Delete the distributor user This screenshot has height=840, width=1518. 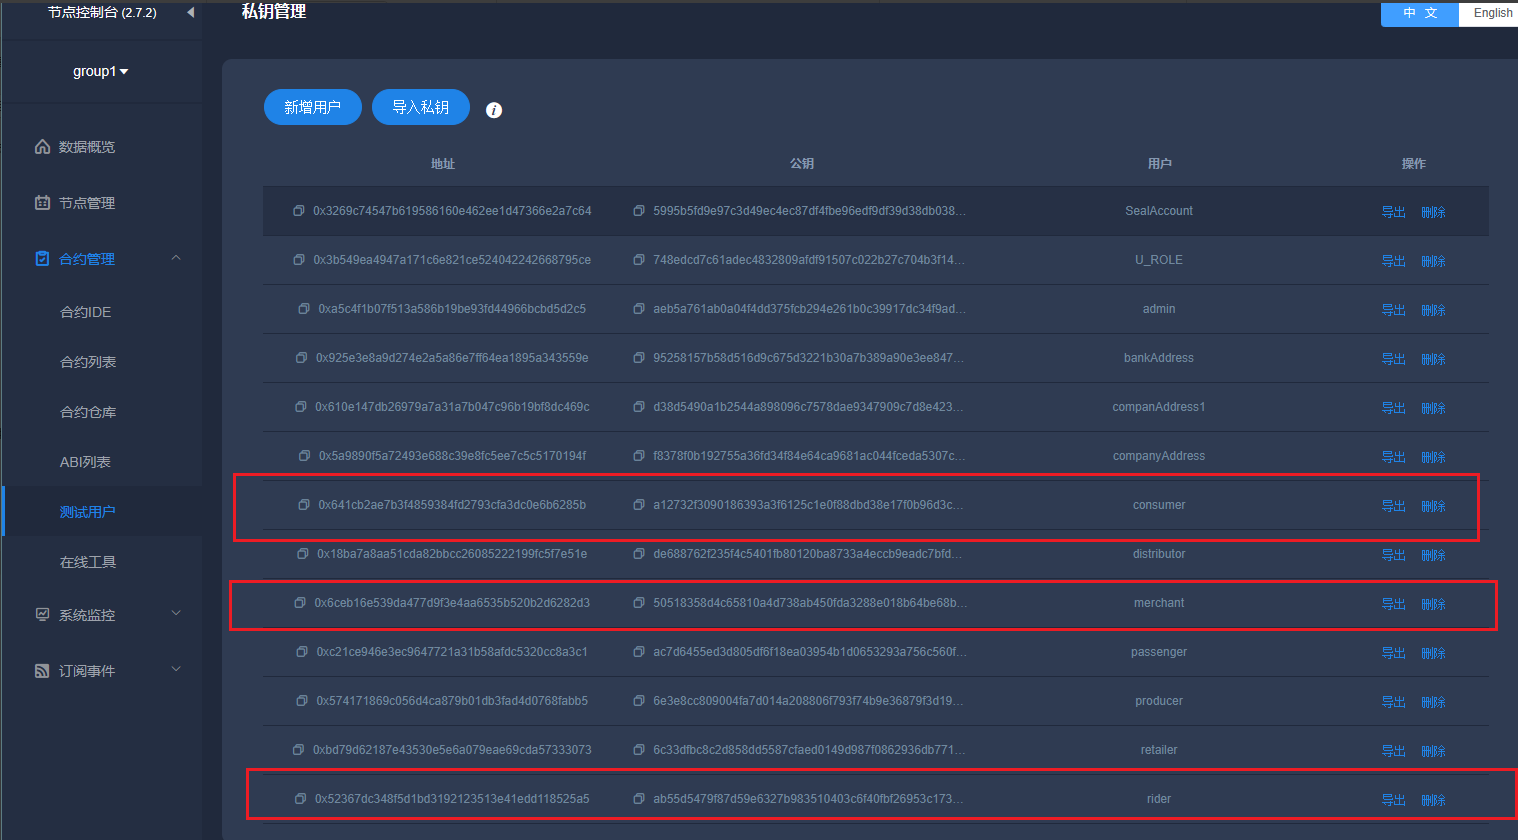tap(1433, 555)
